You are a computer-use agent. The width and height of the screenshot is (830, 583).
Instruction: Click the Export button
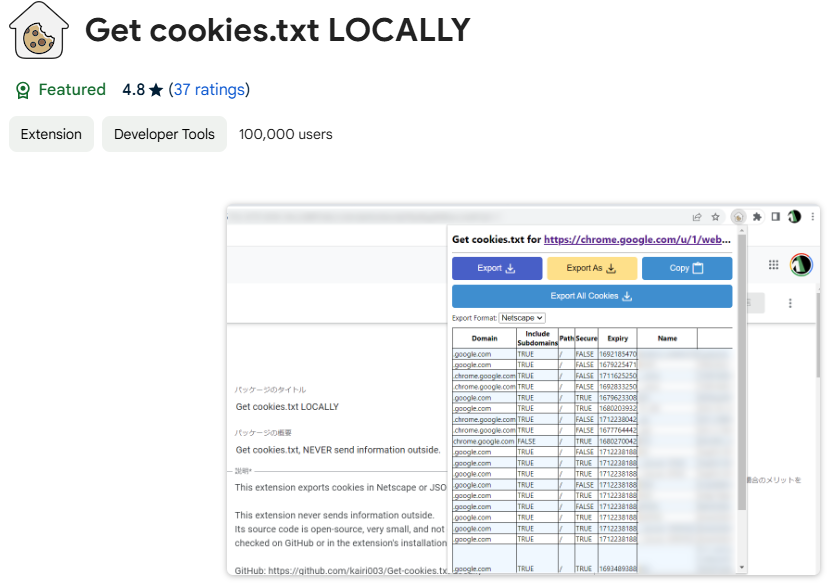pos(497,268)
